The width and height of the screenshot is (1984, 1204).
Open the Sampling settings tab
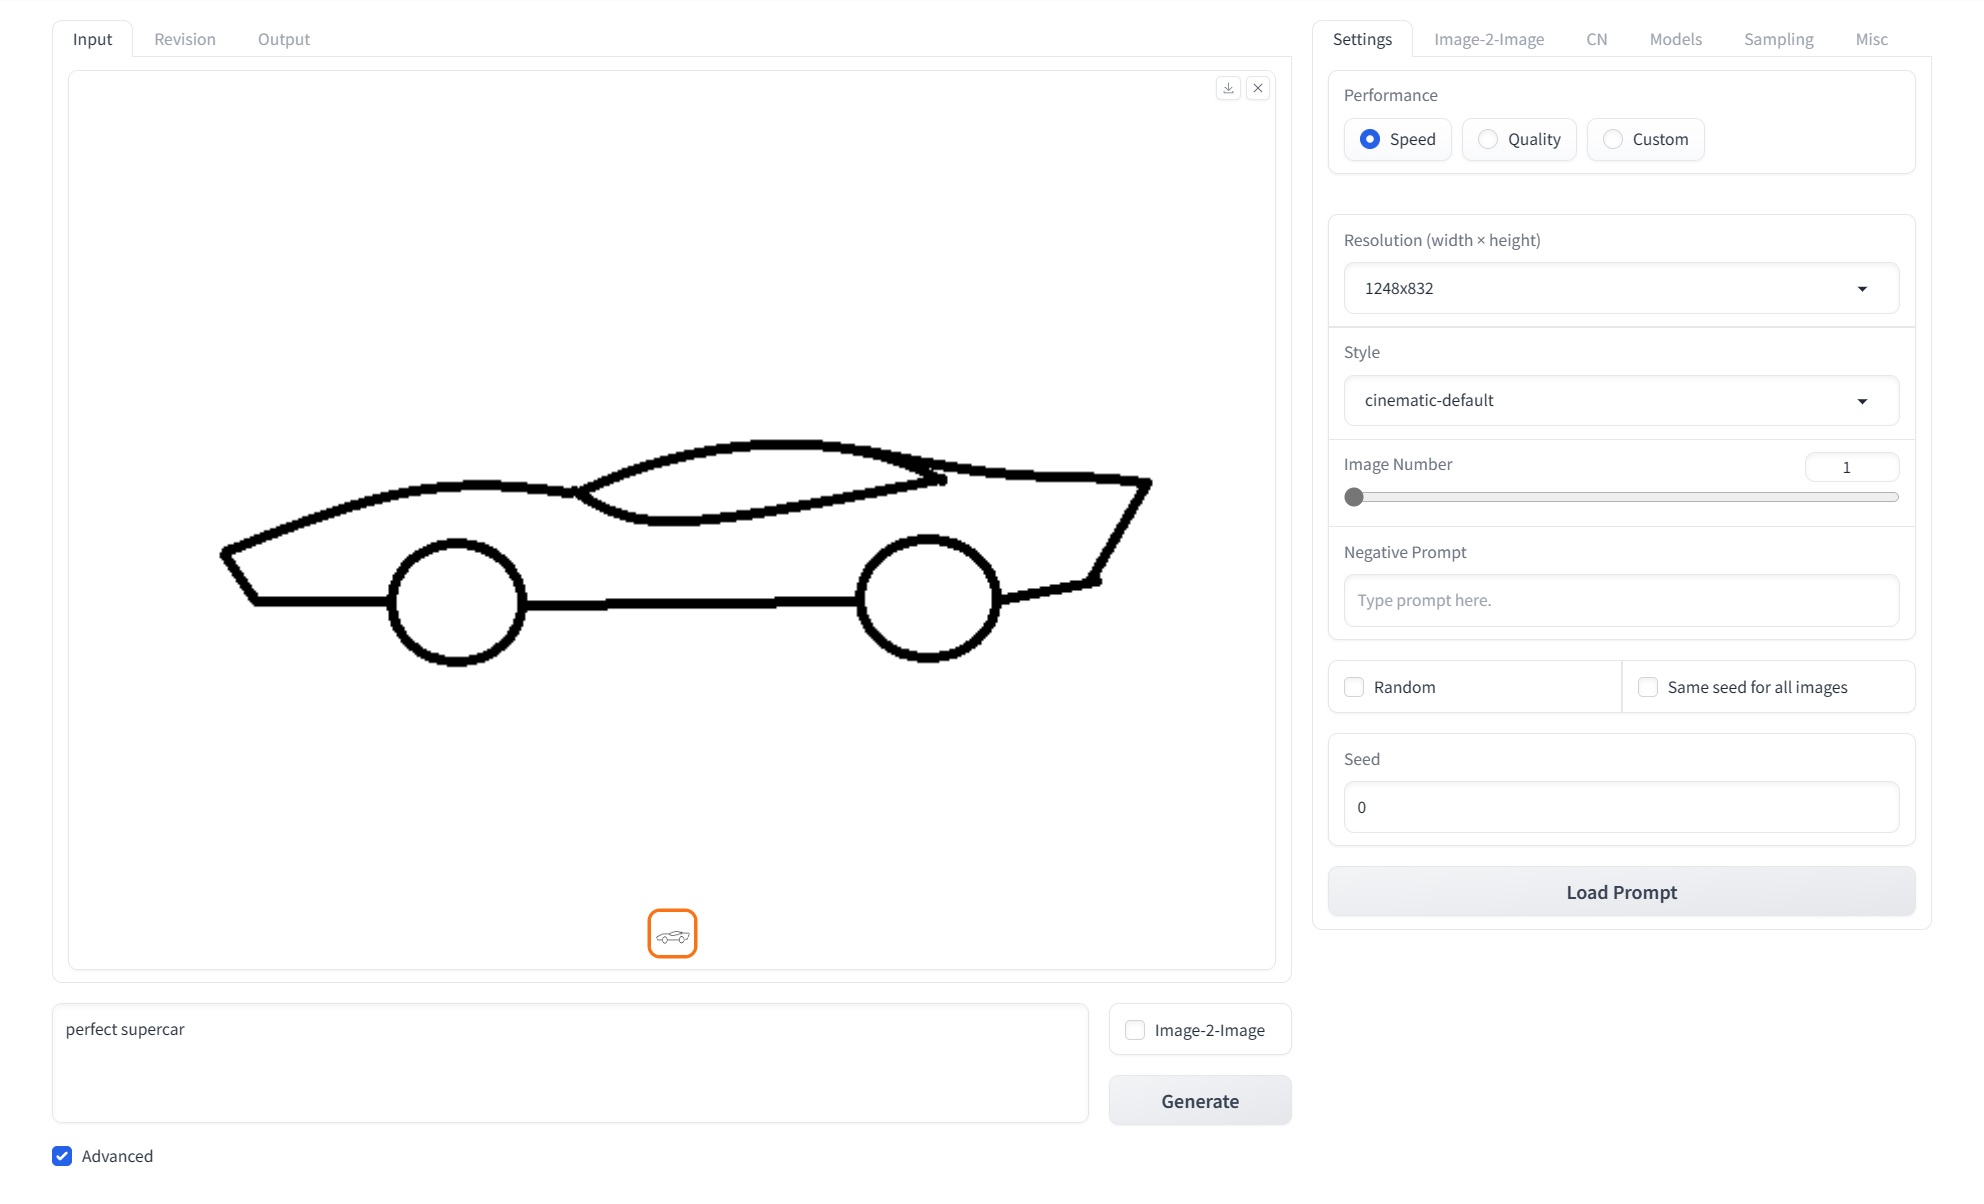point(1778,39)
